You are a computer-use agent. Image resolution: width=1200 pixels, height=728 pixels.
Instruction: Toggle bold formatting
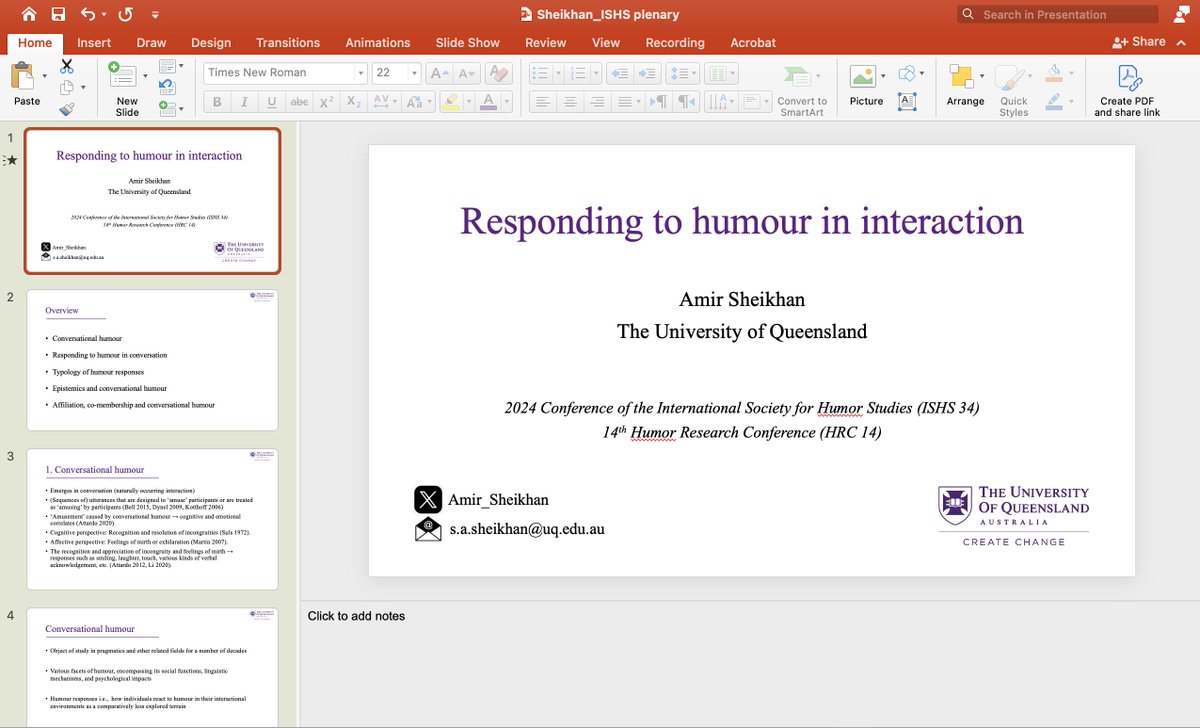216,101
